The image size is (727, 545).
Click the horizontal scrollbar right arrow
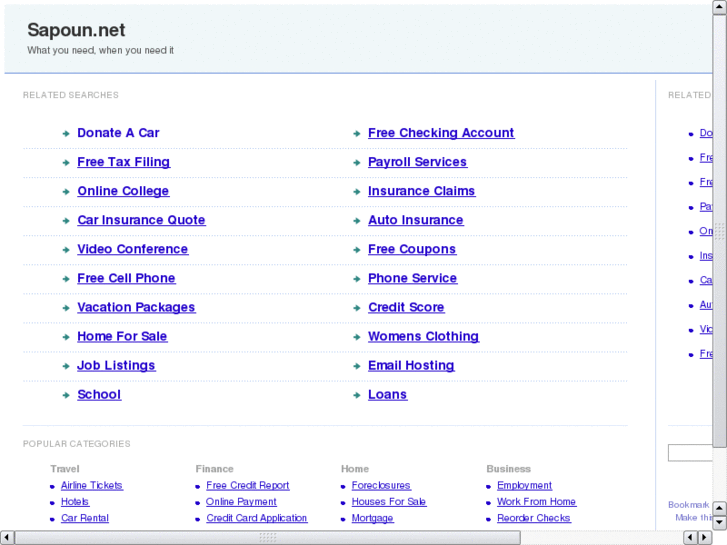[x=705, y=538]
